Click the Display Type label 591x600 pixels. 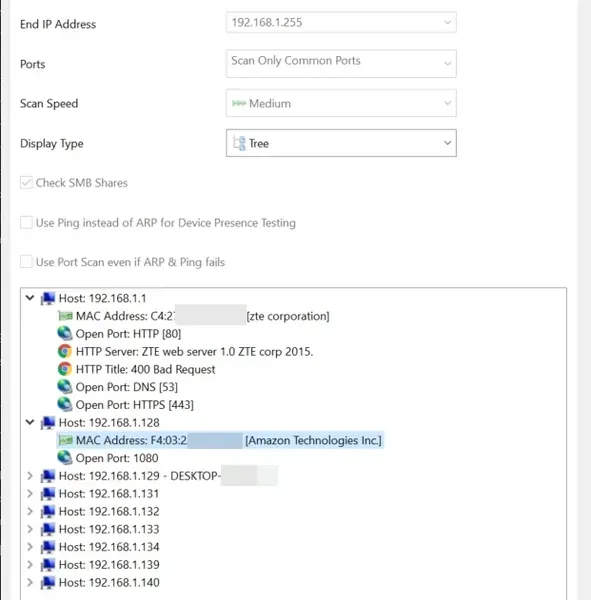pos(52,143)
